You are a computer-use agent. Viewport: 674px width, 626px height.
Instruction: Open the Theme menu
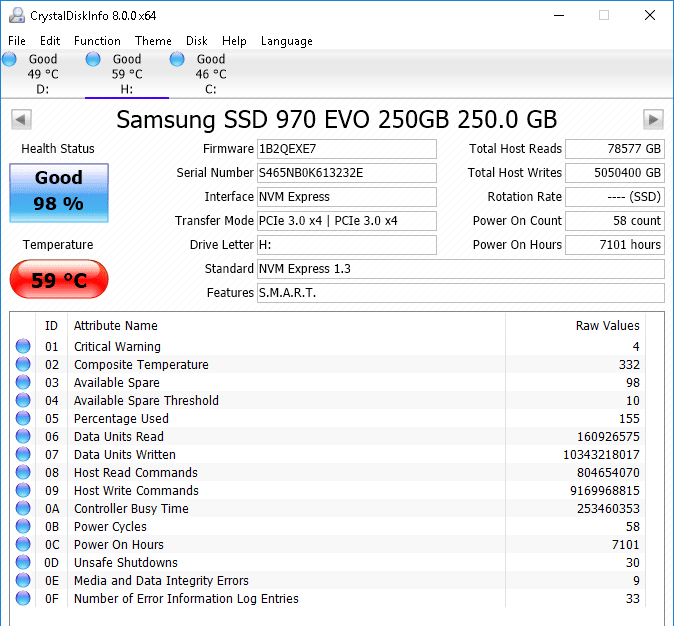[x=153, y=41]
